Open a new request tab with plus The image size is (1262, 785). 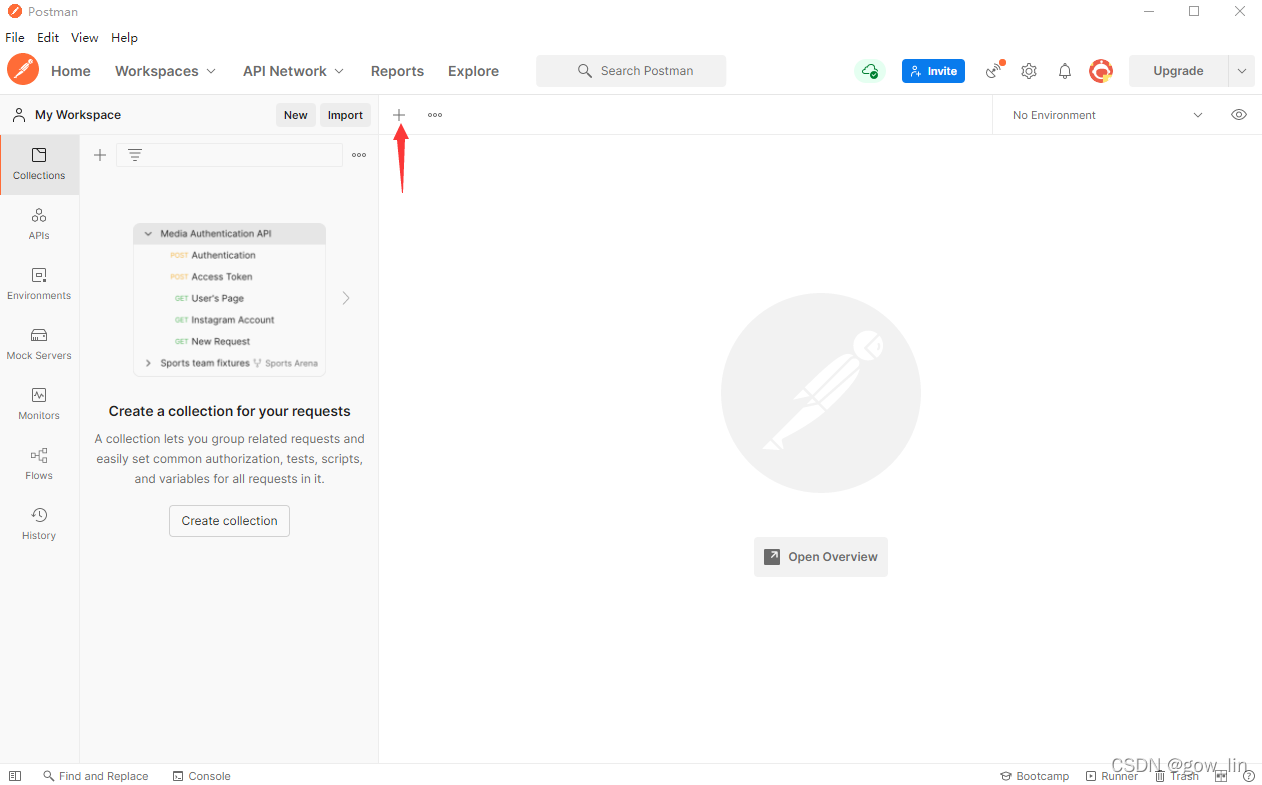click(399, 115)
